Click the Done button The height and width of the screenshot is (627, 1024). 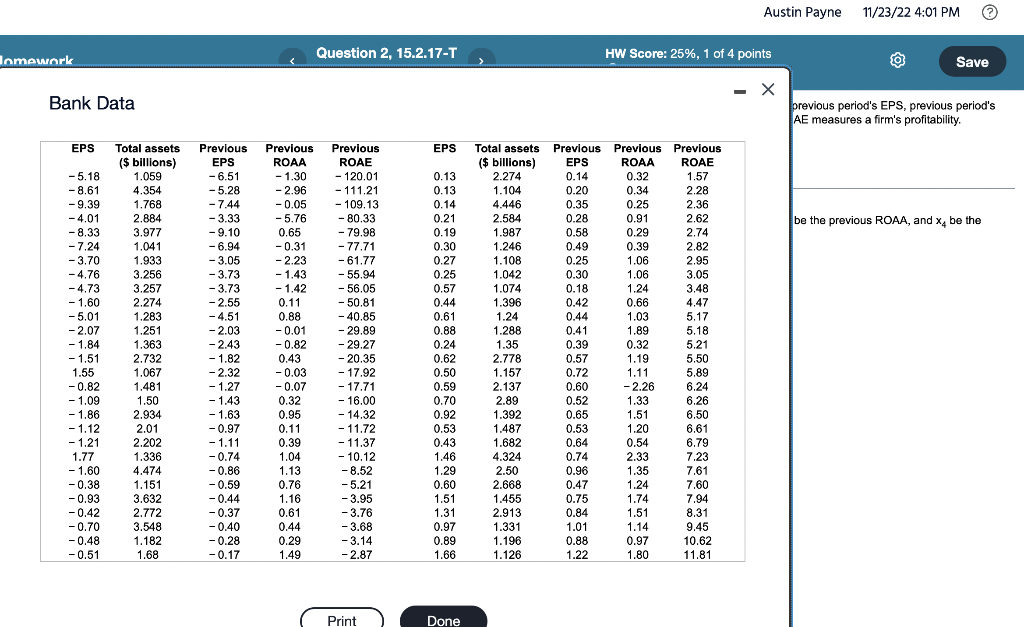tap(443, 618)
